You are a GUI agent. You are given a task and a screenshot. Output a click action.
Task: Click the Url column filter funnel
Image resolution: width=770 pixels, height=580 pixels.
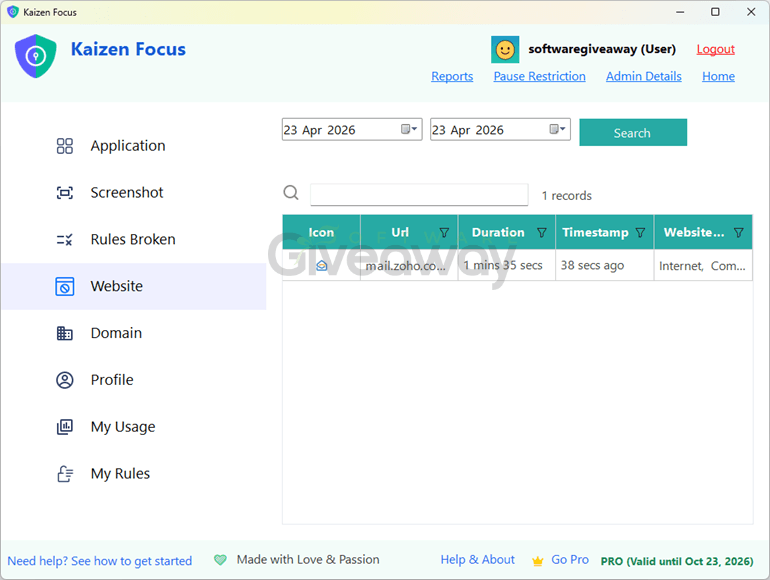pos(444,232)
